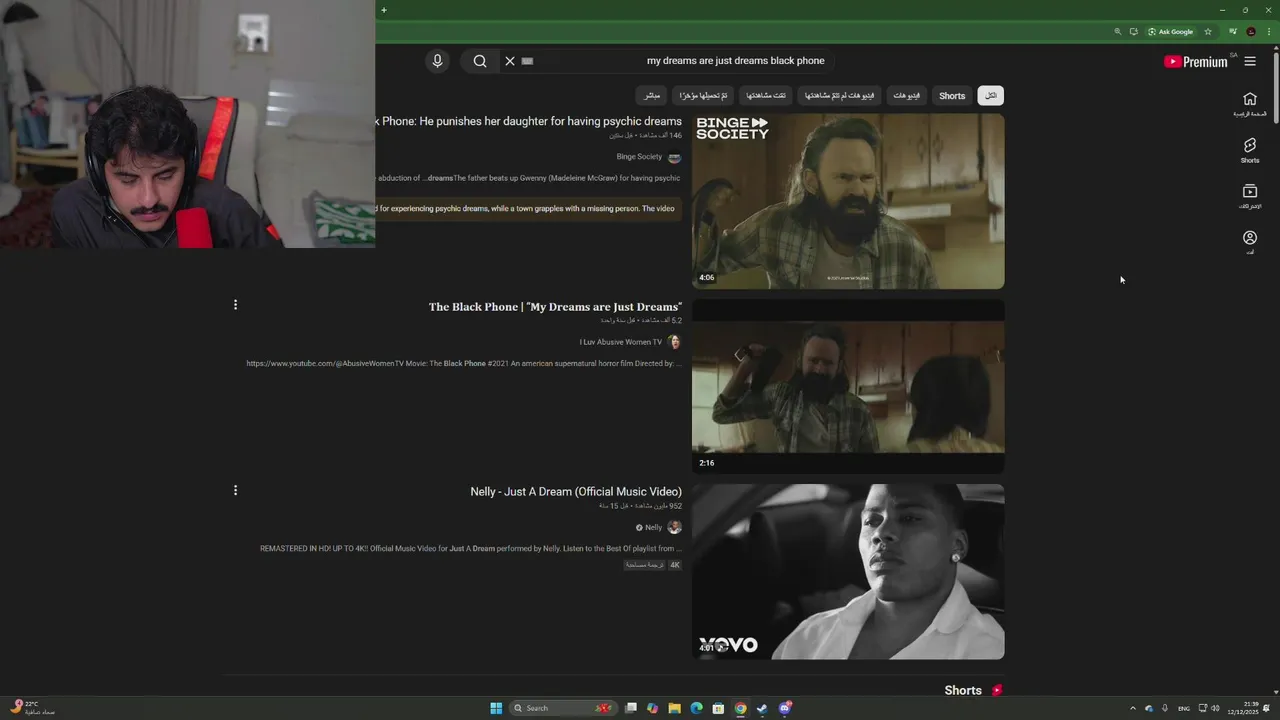Click the YouTube Premium logo
This screenshot has height=720, width=1280.
point(1195,61)
